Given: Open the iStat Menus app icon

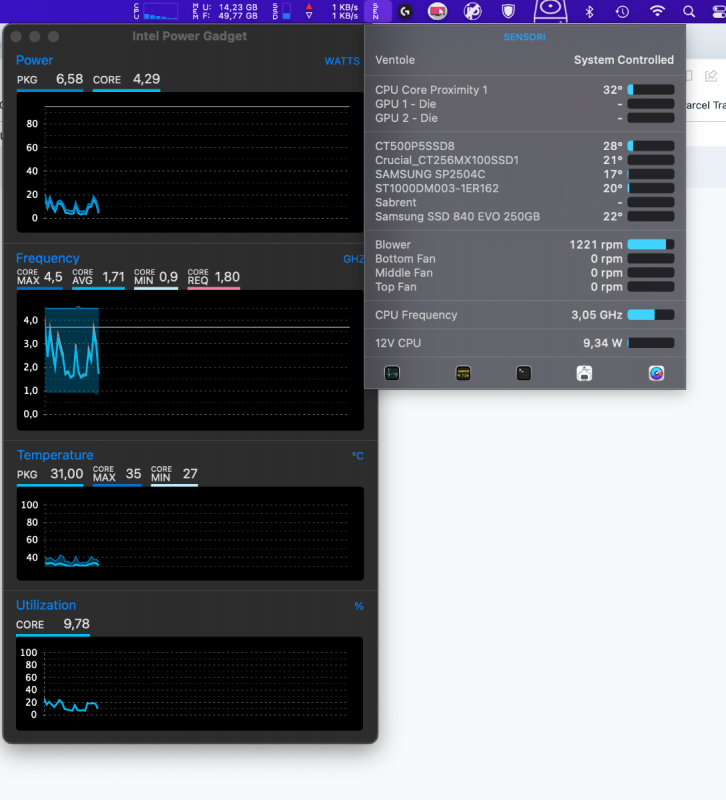Looking at the screenshot, I should point(656,373).
